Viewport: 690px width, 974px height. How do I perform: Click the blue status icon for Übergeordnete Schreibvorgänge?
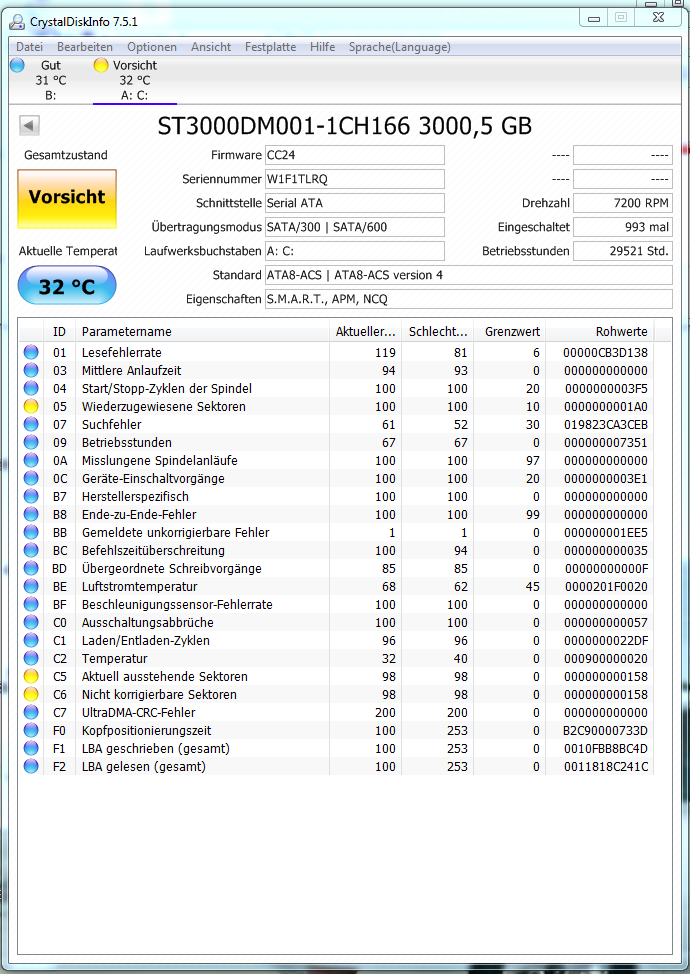coord(31,568)
